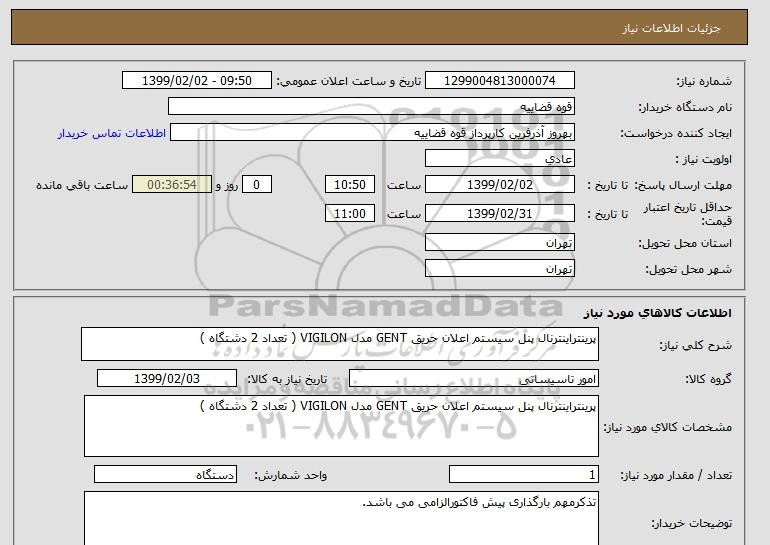Click the label تاریخ نیاز به کالا
The height and width of the screenshot is (545, 770).
point(287,379)
